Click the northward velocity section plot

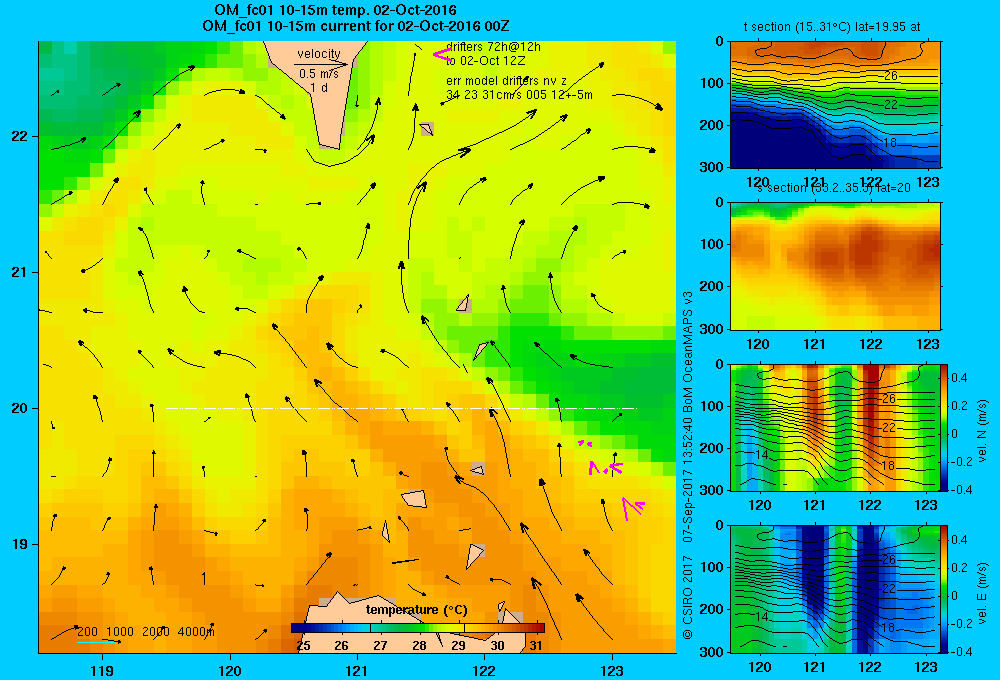pos(835,427)
